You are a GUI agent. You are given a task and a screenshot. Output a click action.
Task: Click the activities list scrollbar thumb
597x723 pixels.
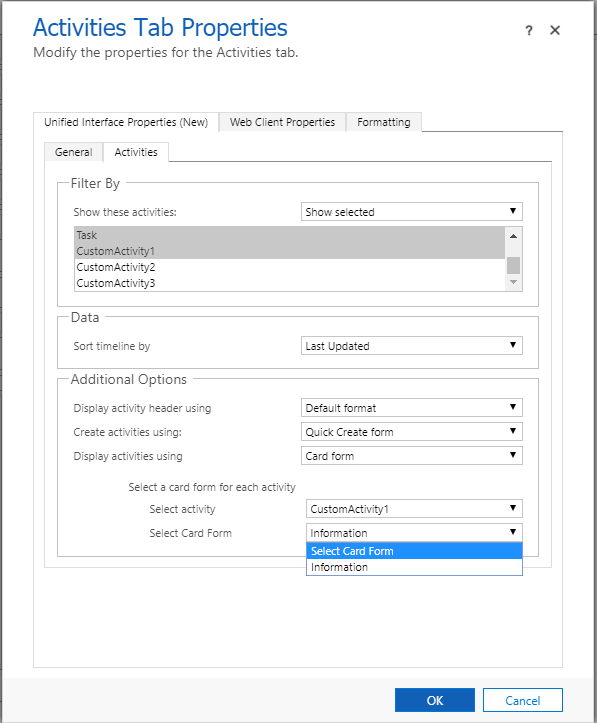point(514,265)
